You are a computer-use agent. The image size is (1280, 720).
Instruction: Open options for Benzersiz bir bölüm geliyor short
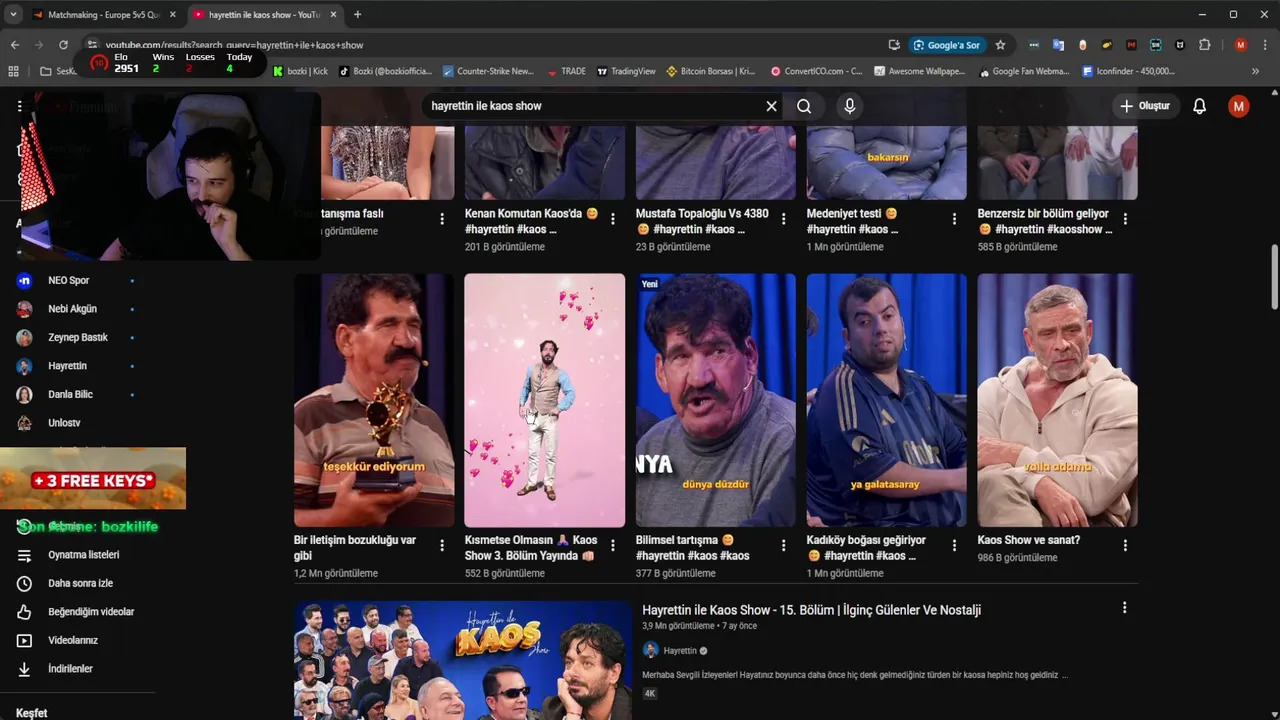(x=1125, y=219)
